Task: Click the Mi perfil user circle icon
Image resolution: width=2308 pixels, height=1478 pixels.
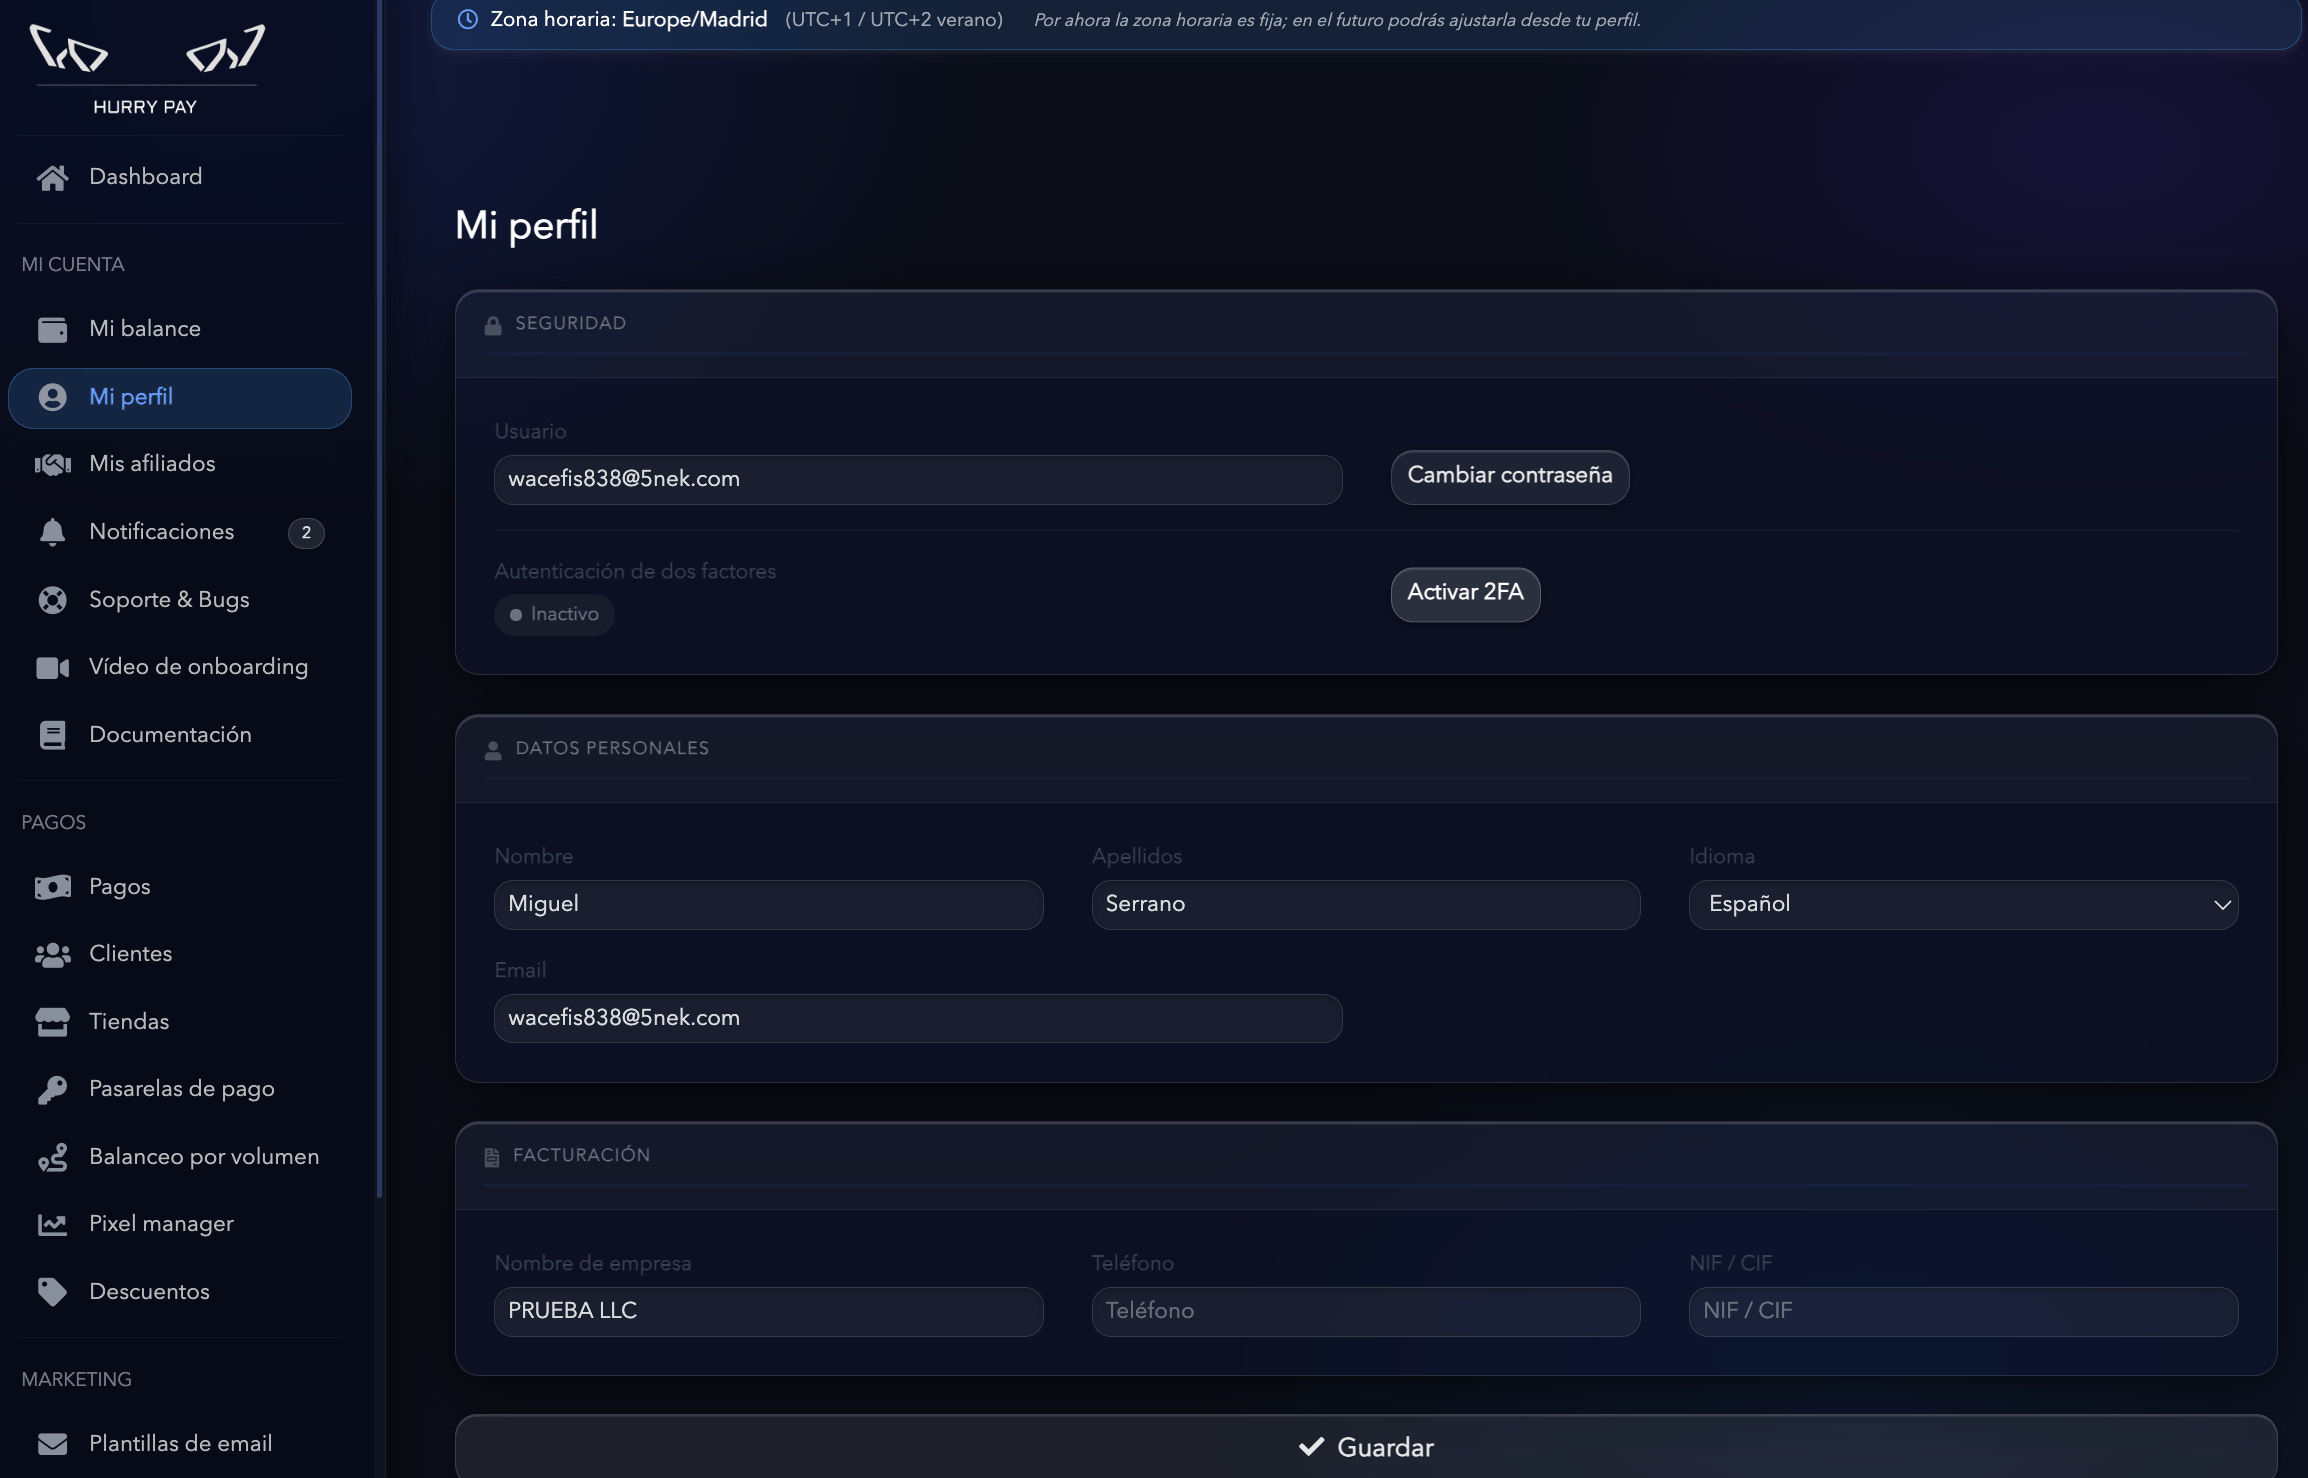Action: [52, 397]
